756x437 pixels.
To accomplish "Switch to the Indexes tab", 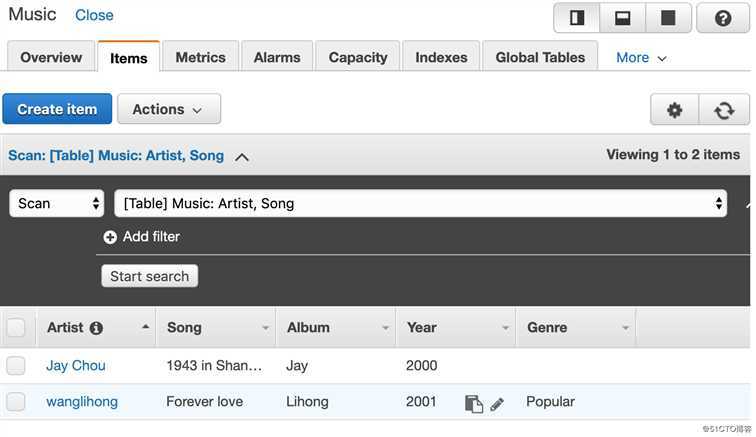I will click(x=441, y=57).
